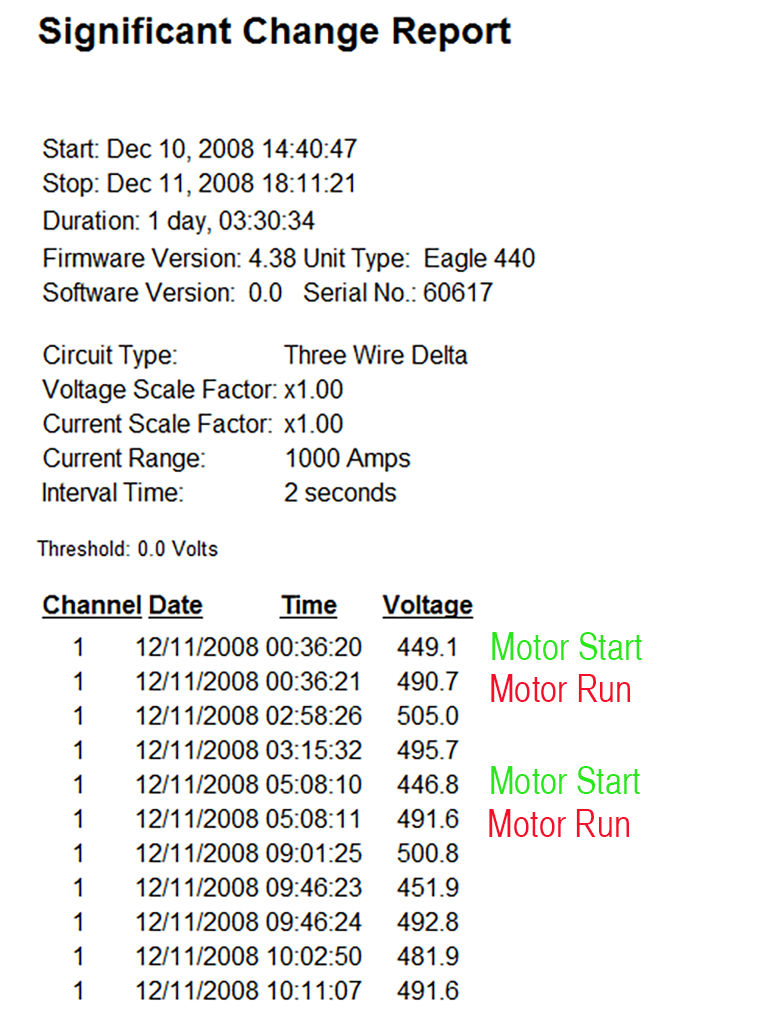Click the green Motor Start label beside 449.1
Viewport: 781px width, 1009px height.
coord(566,647)
